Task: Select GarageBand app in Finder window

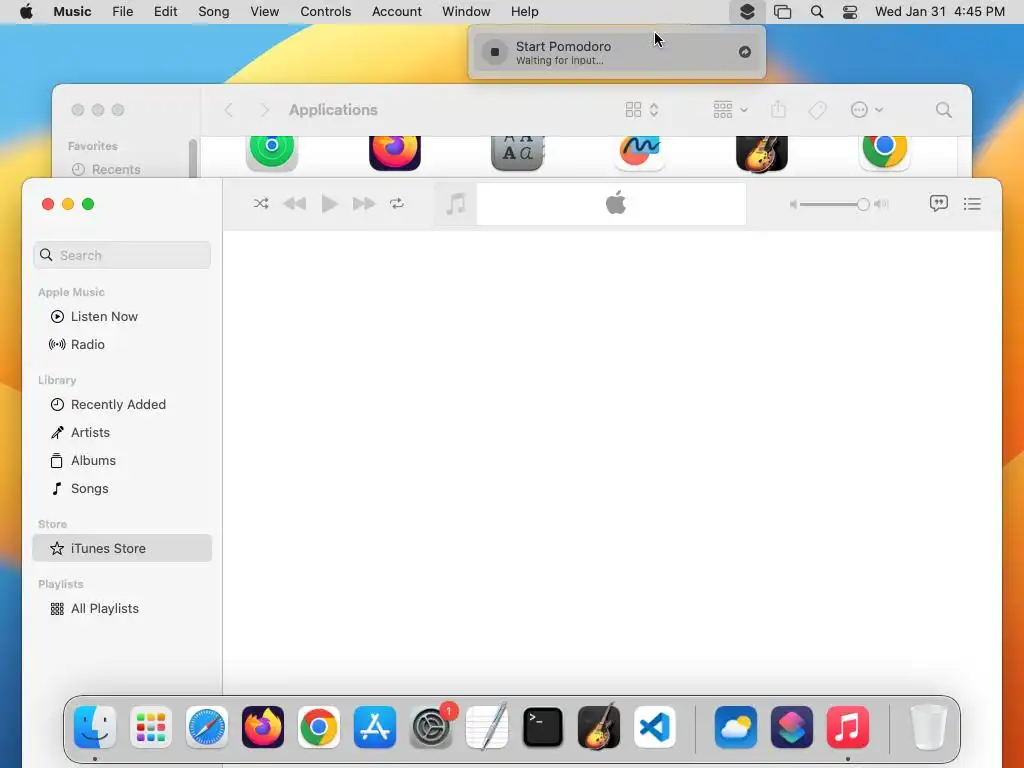Action: click(762, 152)
